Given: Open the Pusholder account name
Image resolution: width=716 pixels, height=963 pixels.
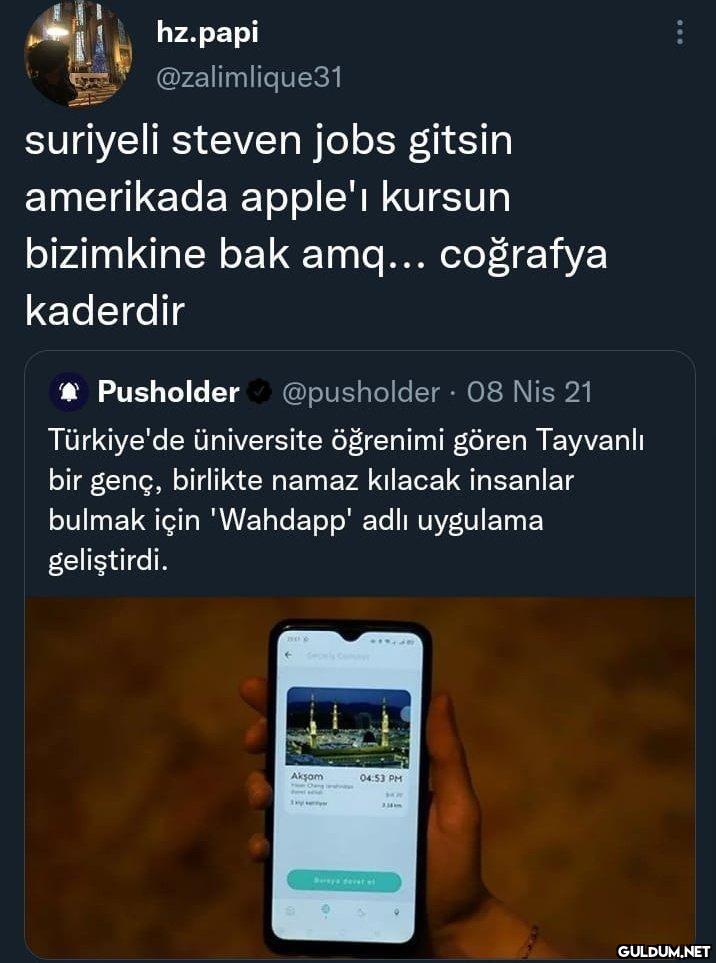Looking at the screenshot, I should point(168,392).
